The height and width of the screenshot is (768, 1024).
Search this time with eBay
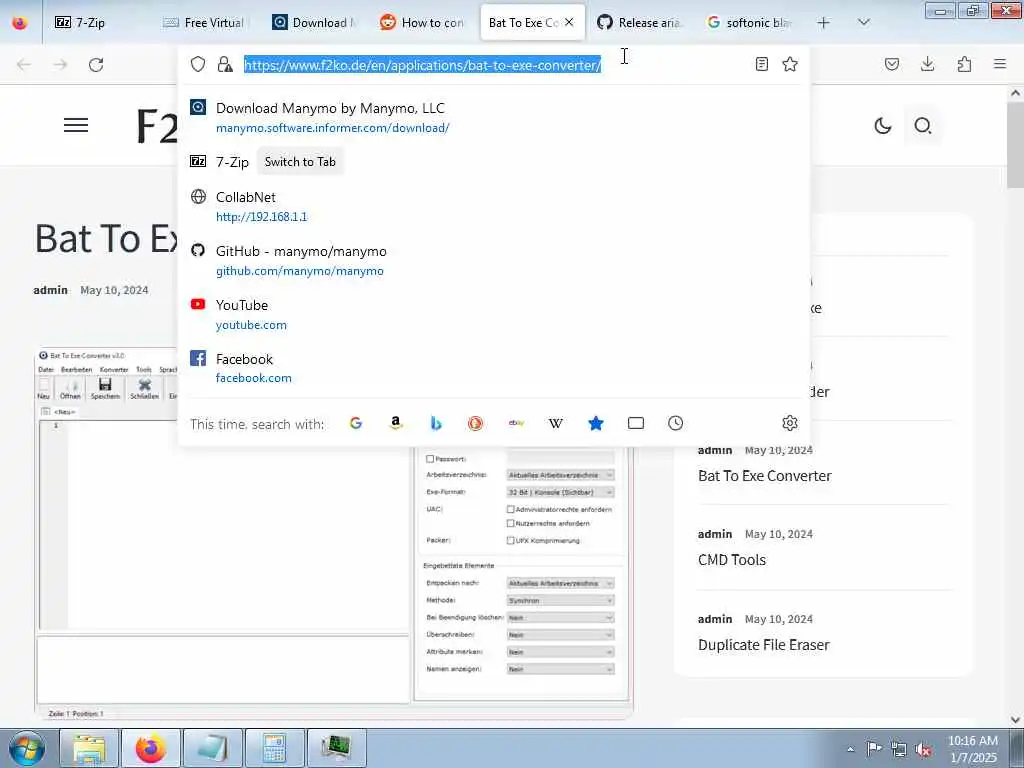tap(516, 423)
